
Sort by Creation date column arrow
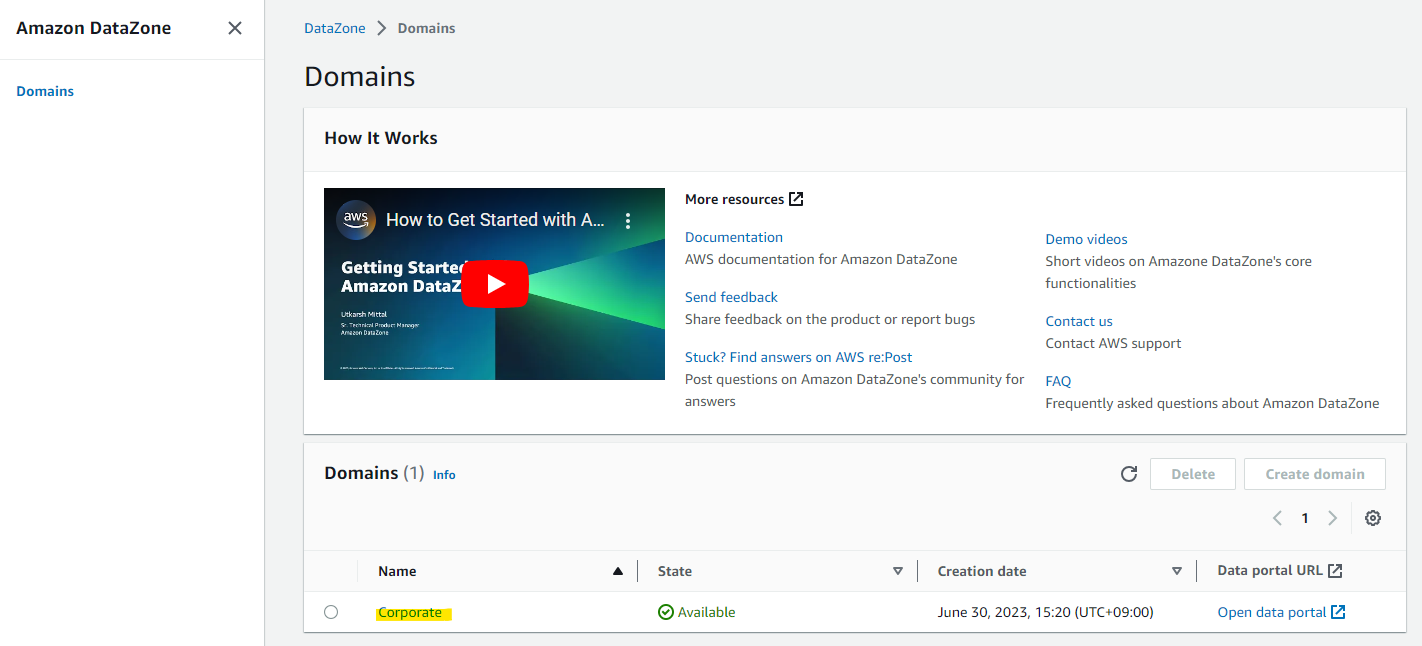tap(1177, 571)
